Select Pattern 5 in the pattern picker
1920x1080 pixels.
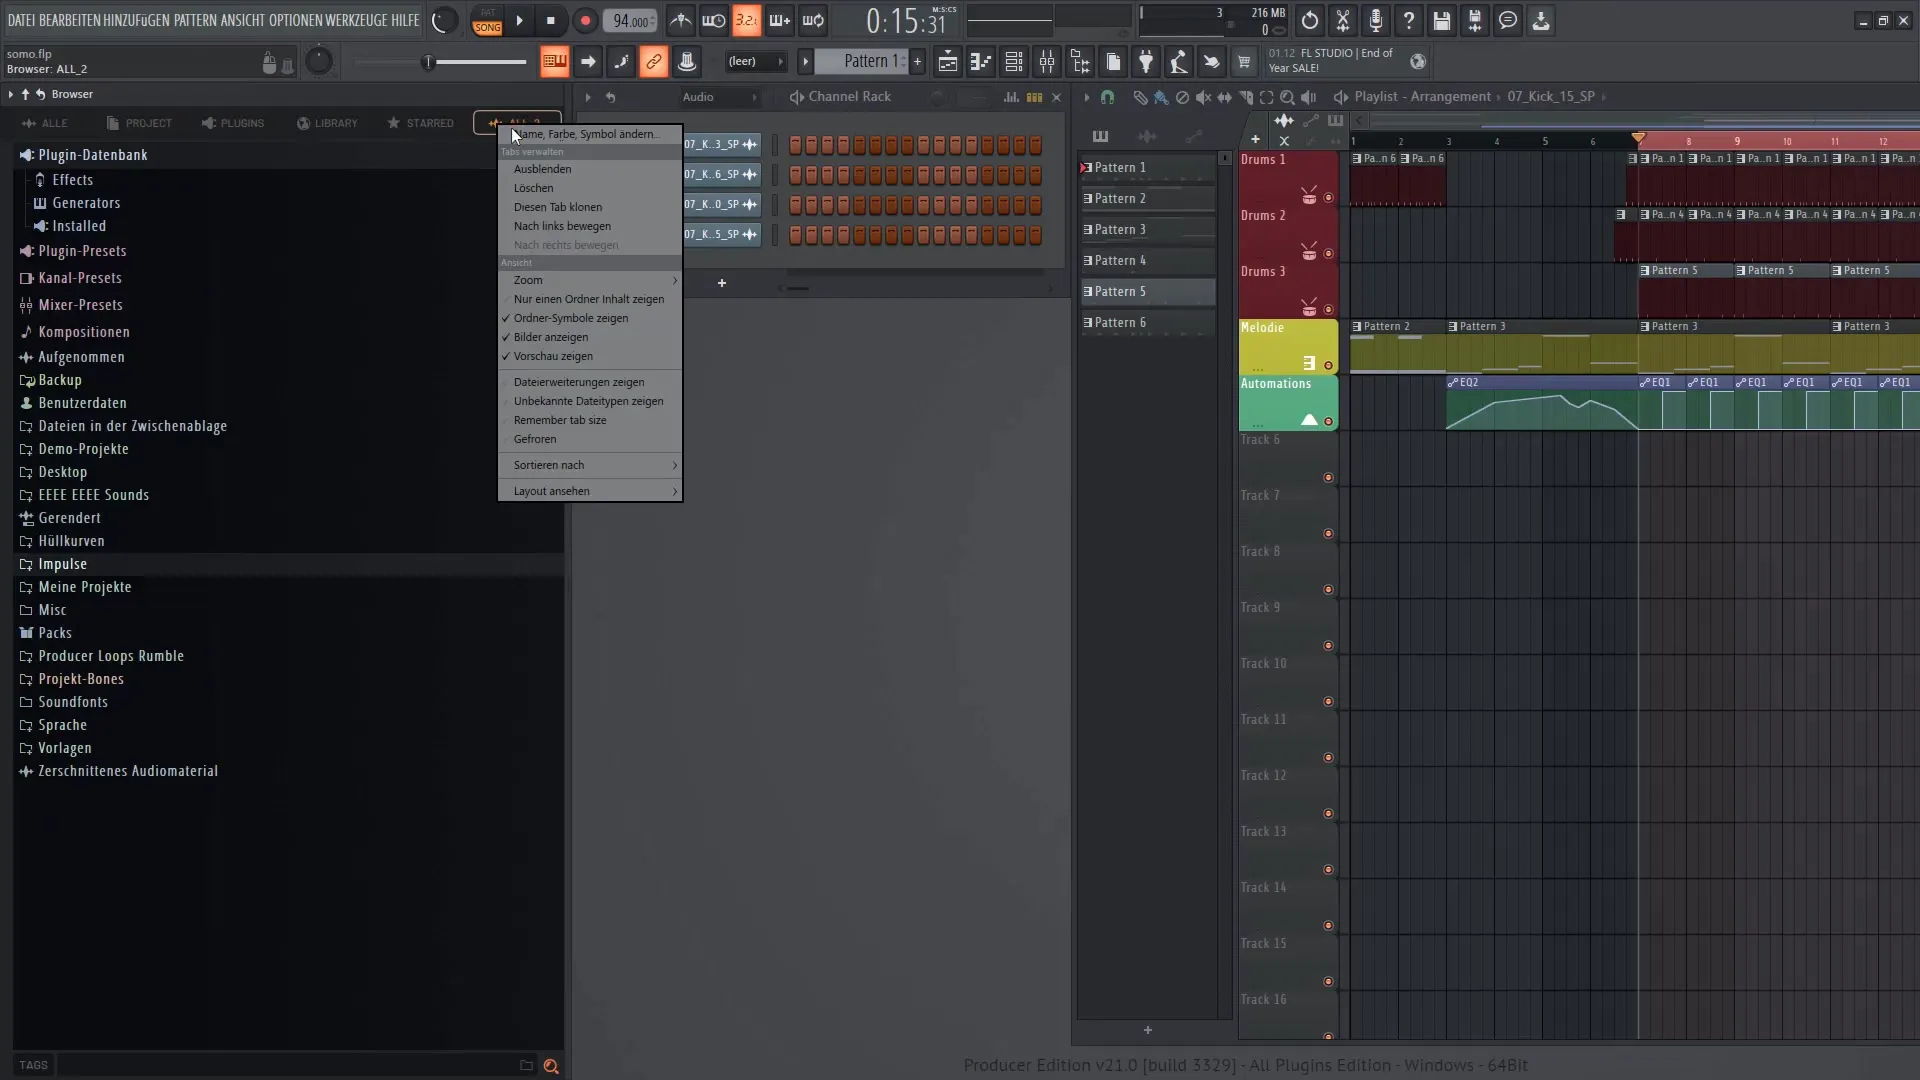1148,292
